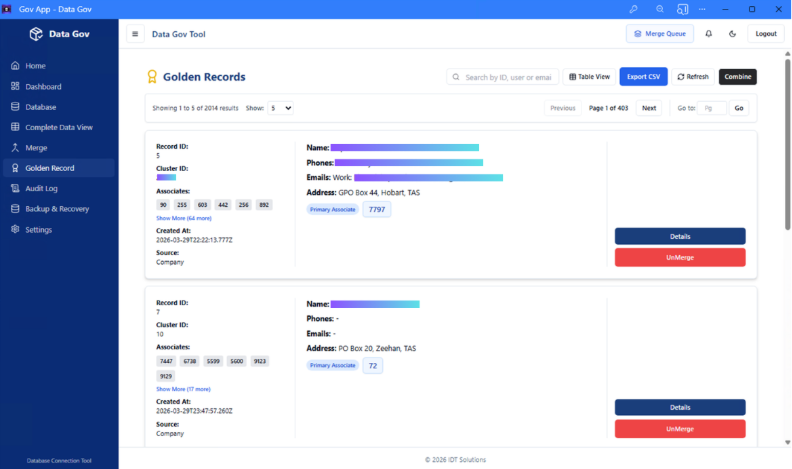
Task: Click the Dashboard grid icon
Action: (x=15, y=86)
